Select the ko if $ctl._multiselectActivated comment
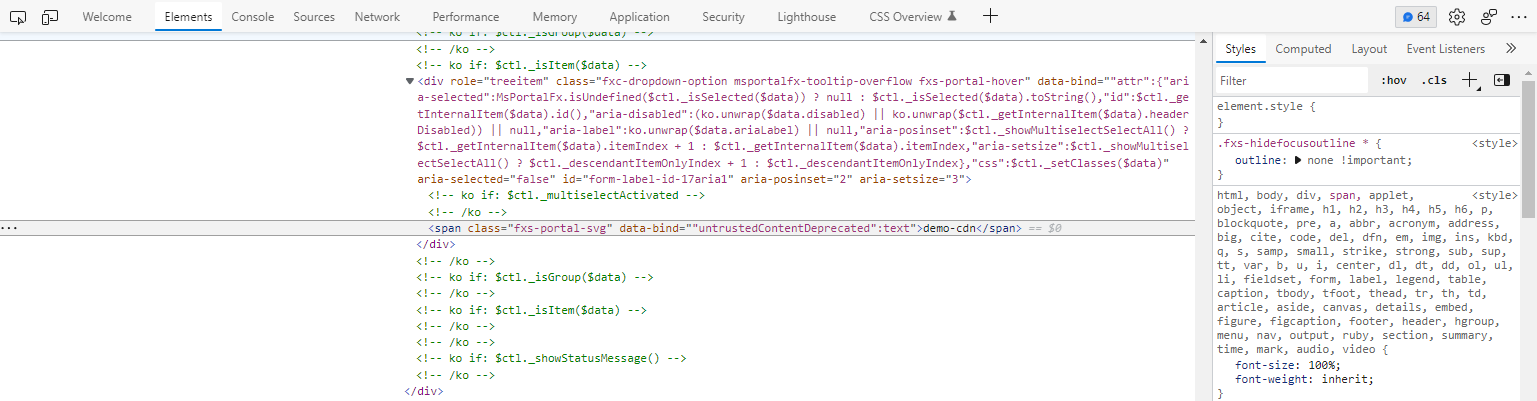 pyautogui.click(x=566, y=195)
